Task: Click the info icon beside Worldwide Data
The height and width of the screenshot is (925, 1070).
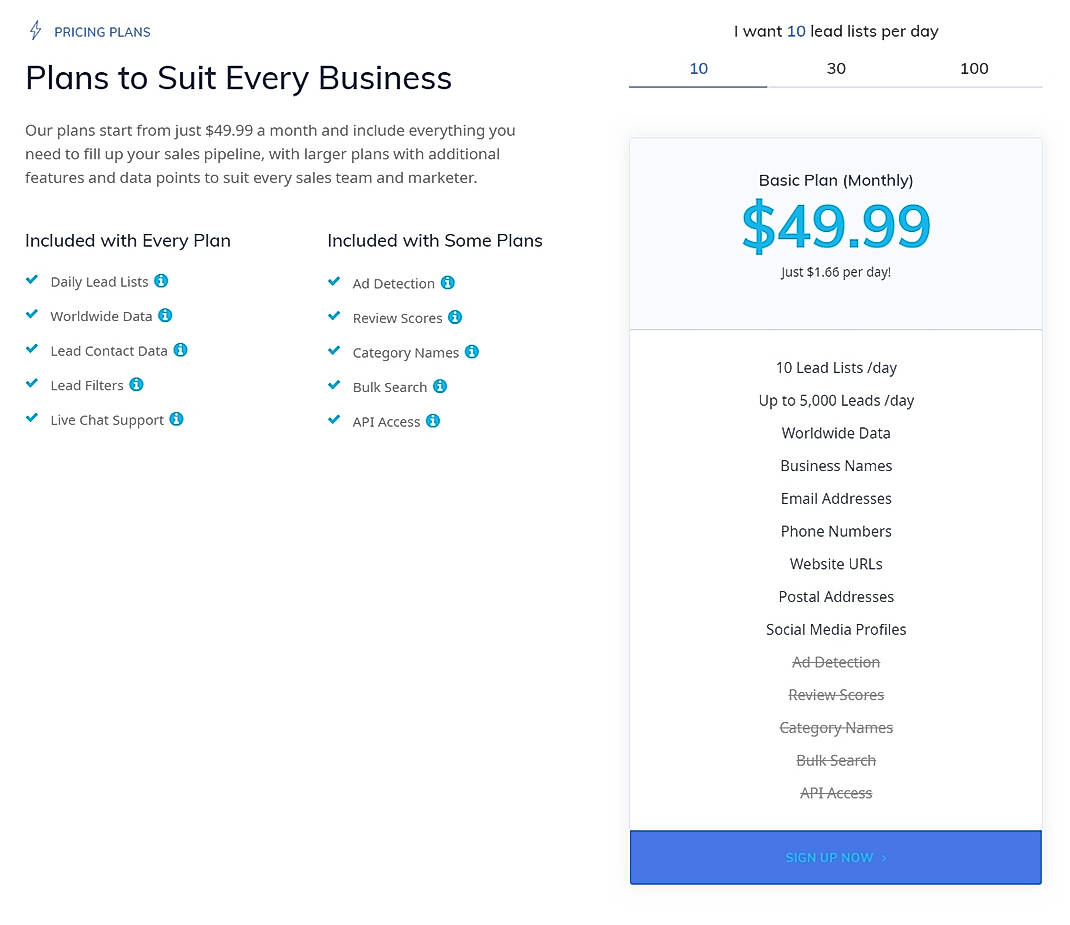Action: point(166,316)
